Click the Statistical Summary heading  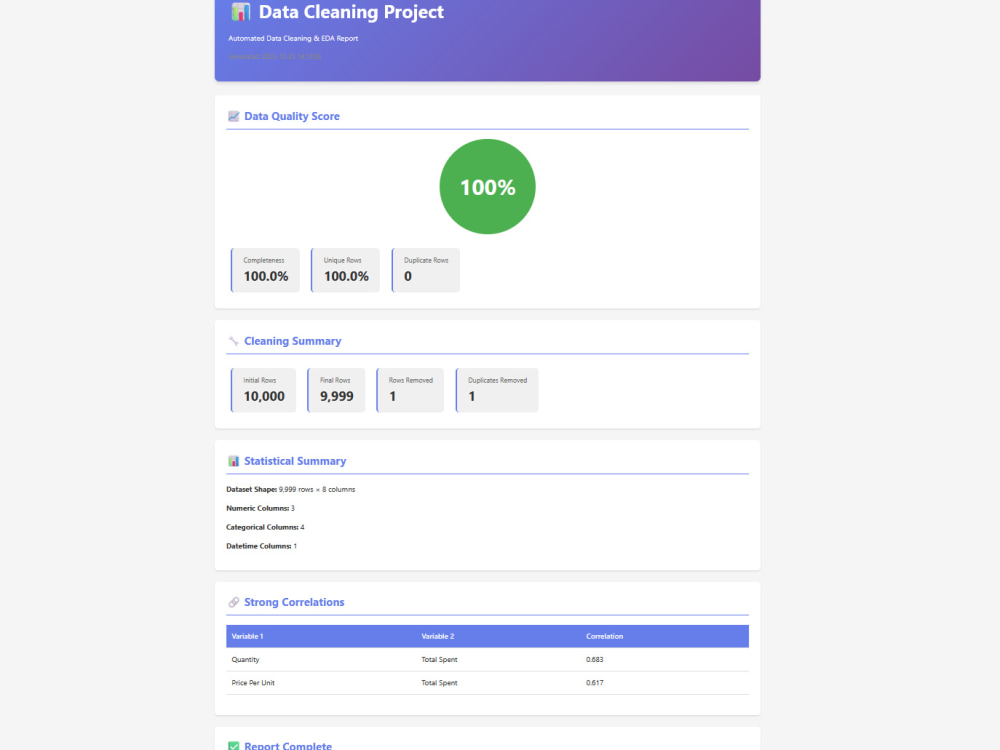pyautogui.click(x=295, y=461)
